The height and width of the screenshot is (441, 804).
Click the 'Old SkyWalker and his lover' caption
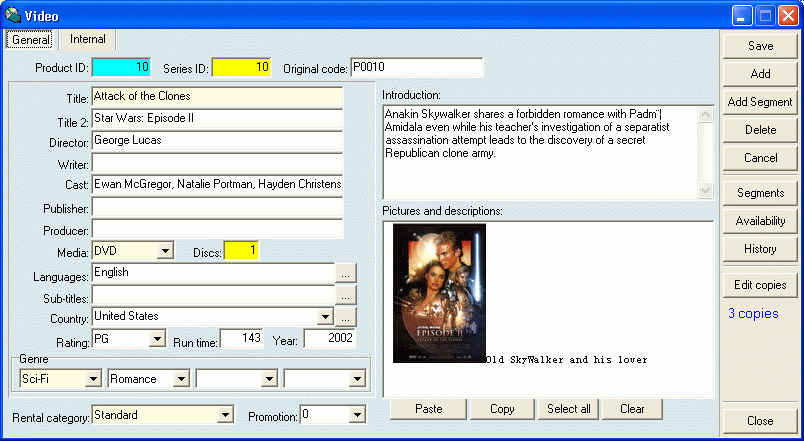567,360
